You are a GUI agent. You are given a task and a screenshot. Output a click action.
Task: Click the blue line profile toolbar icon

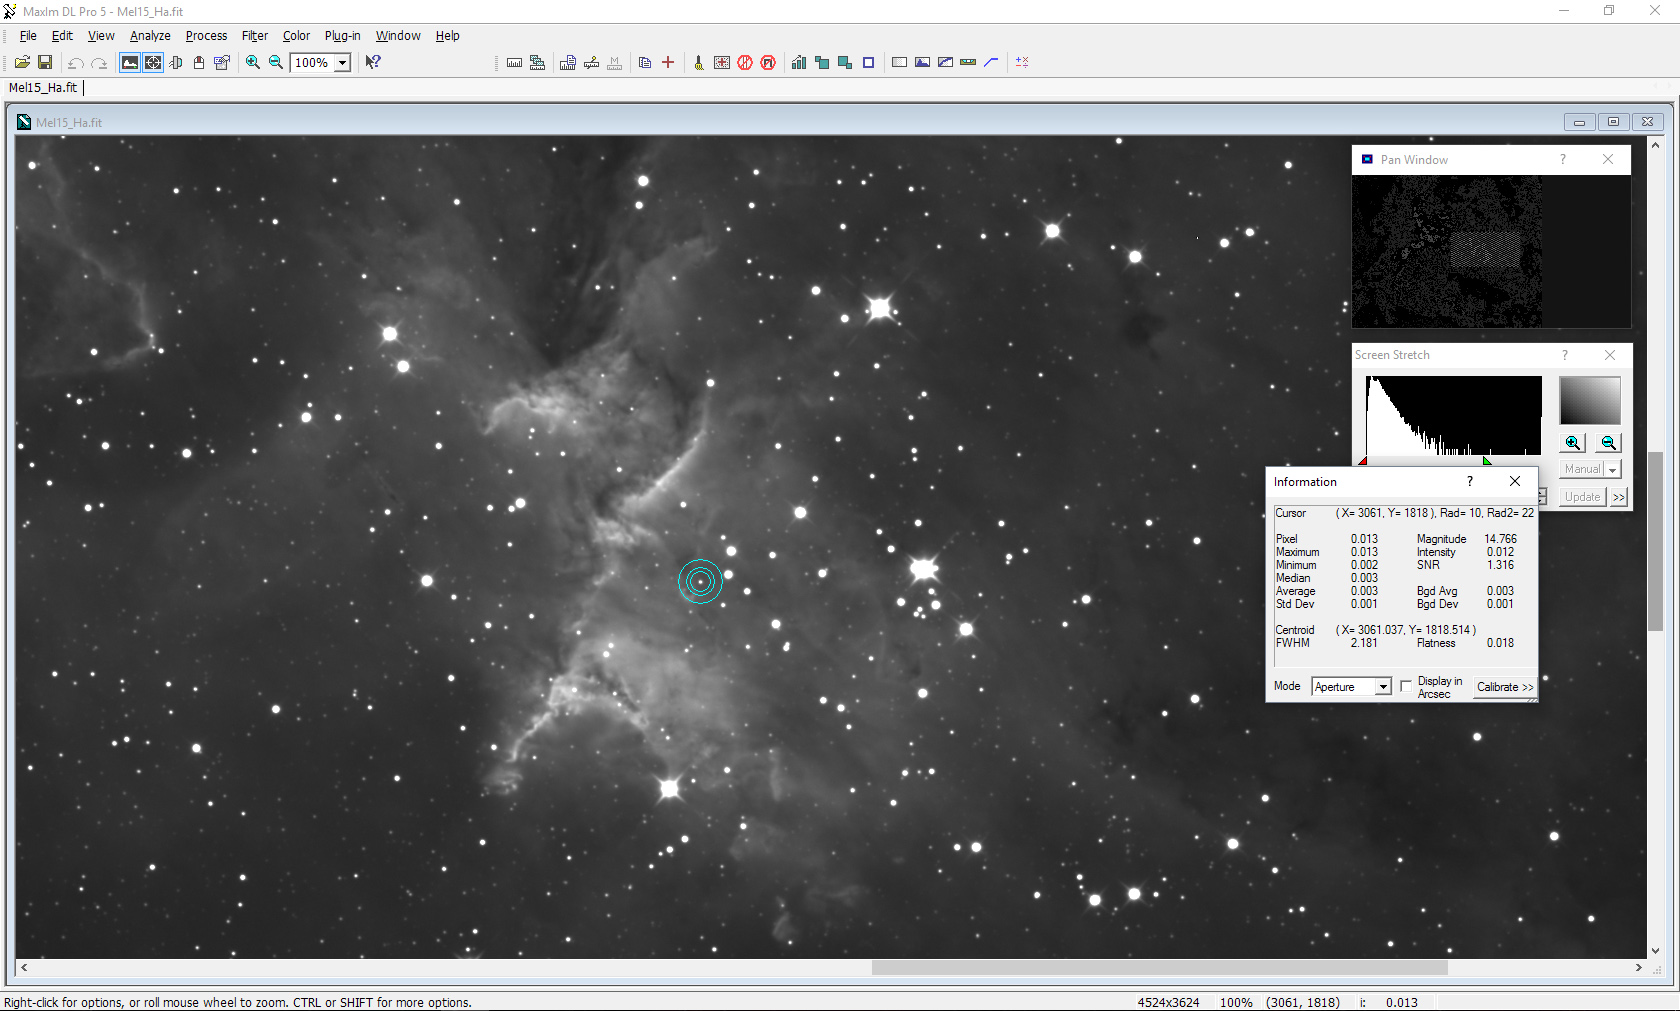991,62
